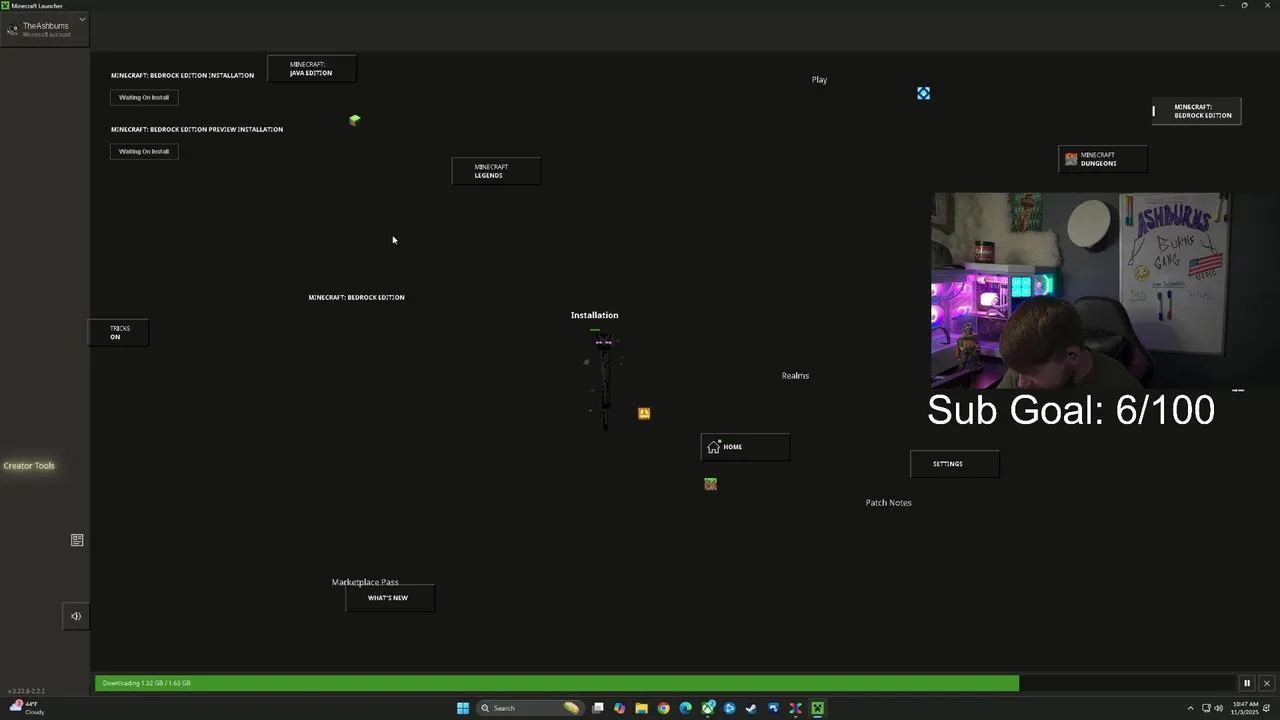
Task: Click the Bedrock Edition Preview Installation heading
Action: tap(197, 129)
